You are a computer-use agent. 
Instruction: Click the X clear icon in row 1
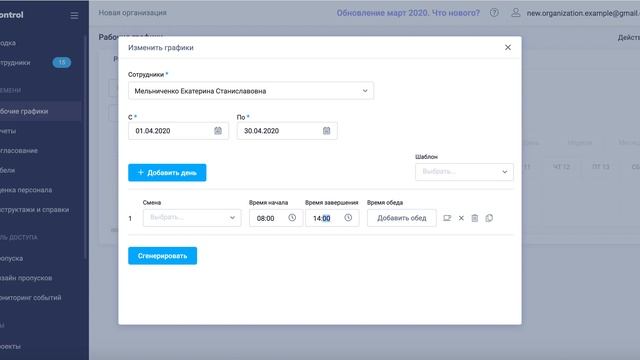click(x=461, y=218)
